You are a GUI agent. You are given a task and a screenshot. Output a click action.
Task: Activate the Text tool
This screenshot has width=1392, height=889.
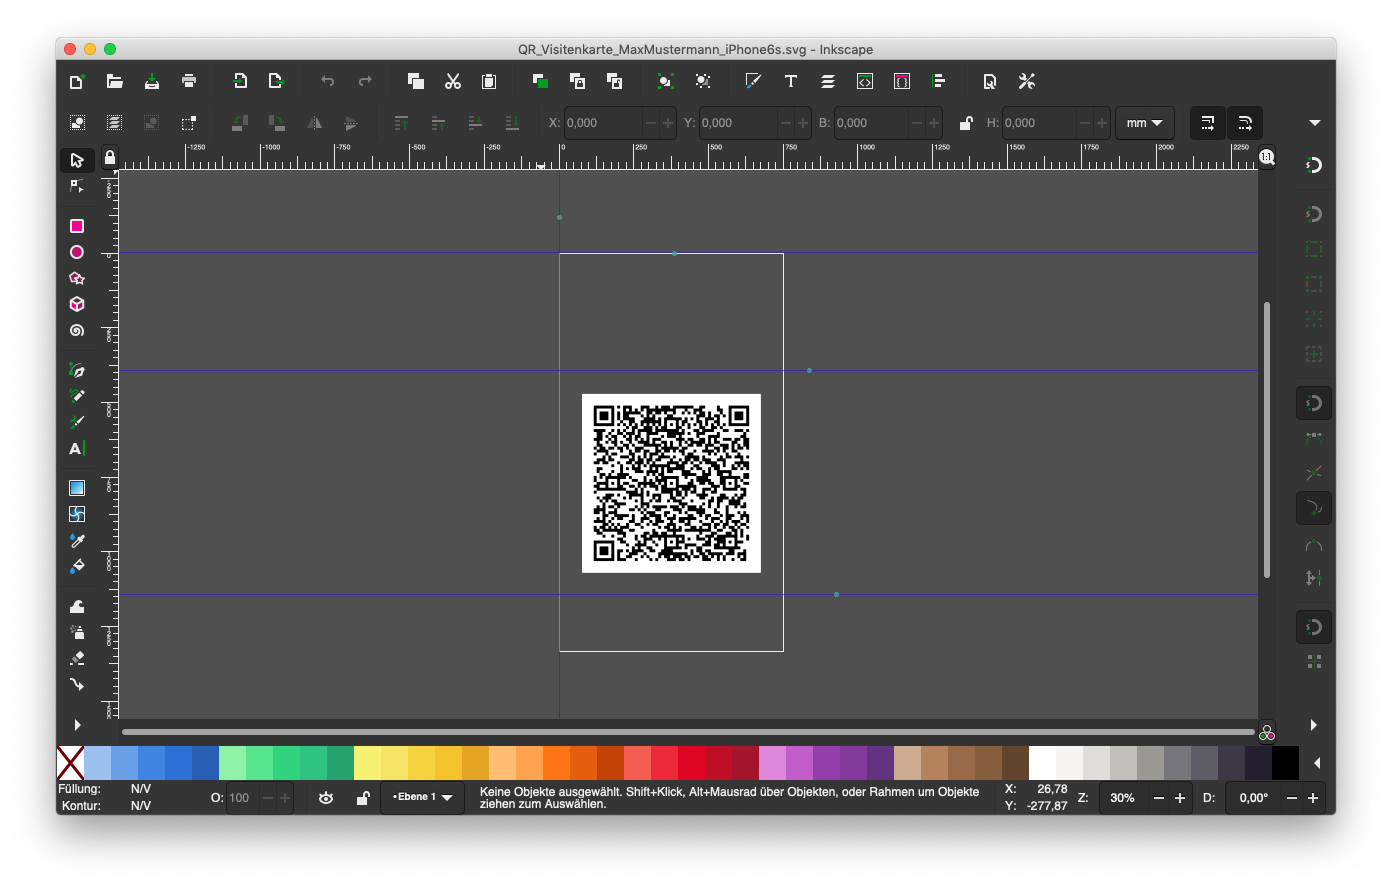point(76,448)
